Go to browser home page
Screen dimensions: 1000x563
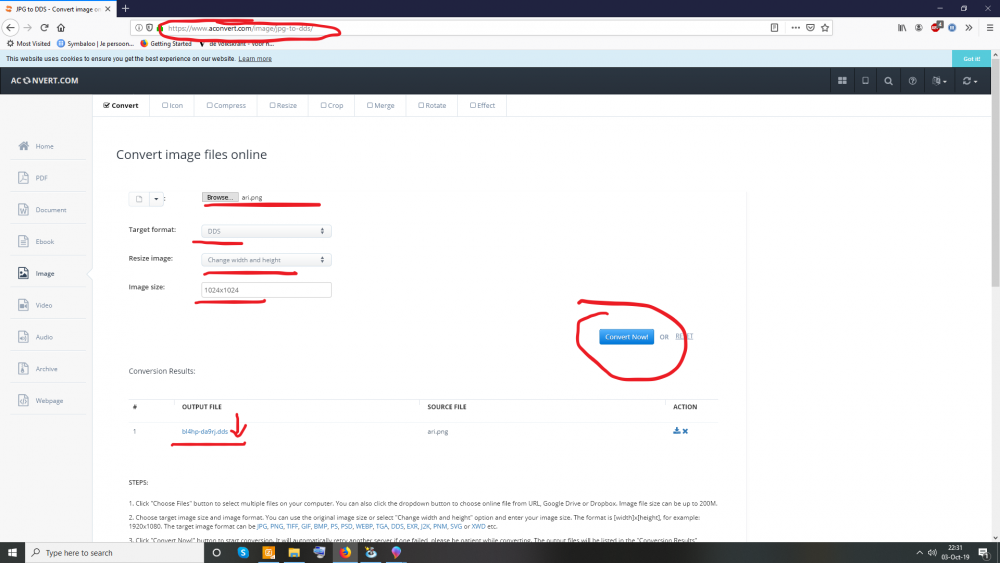(61, 27)
